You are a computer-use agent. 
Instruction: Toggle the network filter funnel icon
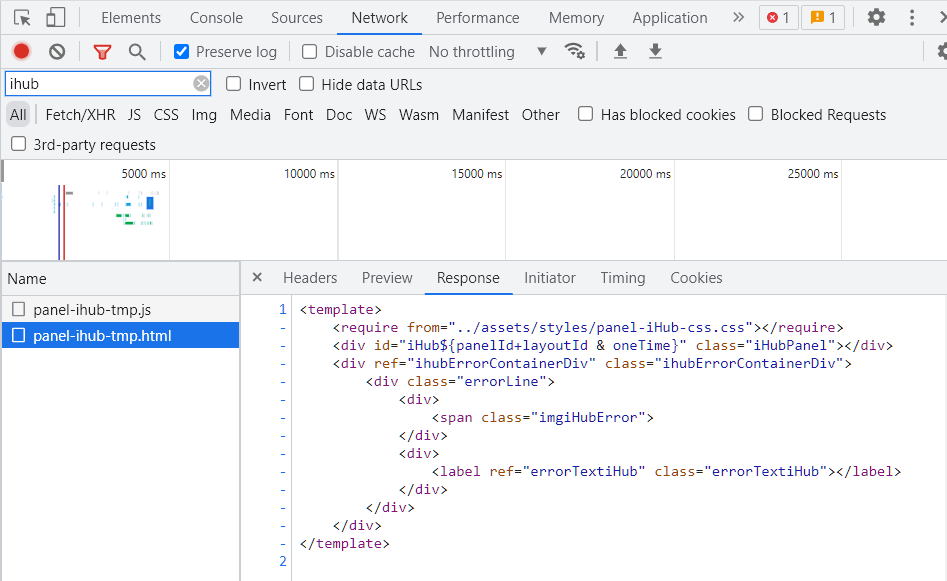click(x=102, y=51)
